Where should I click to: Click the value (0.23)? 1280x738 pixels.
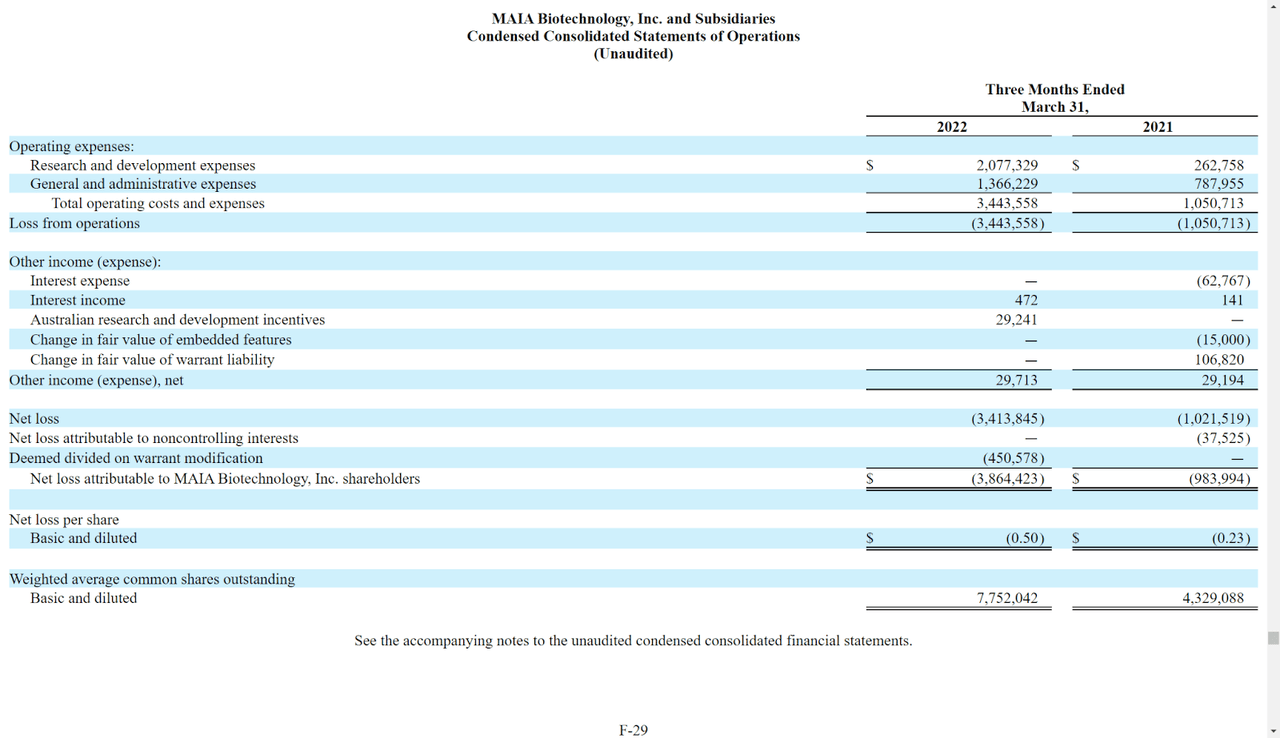[x=1231, y=538]
